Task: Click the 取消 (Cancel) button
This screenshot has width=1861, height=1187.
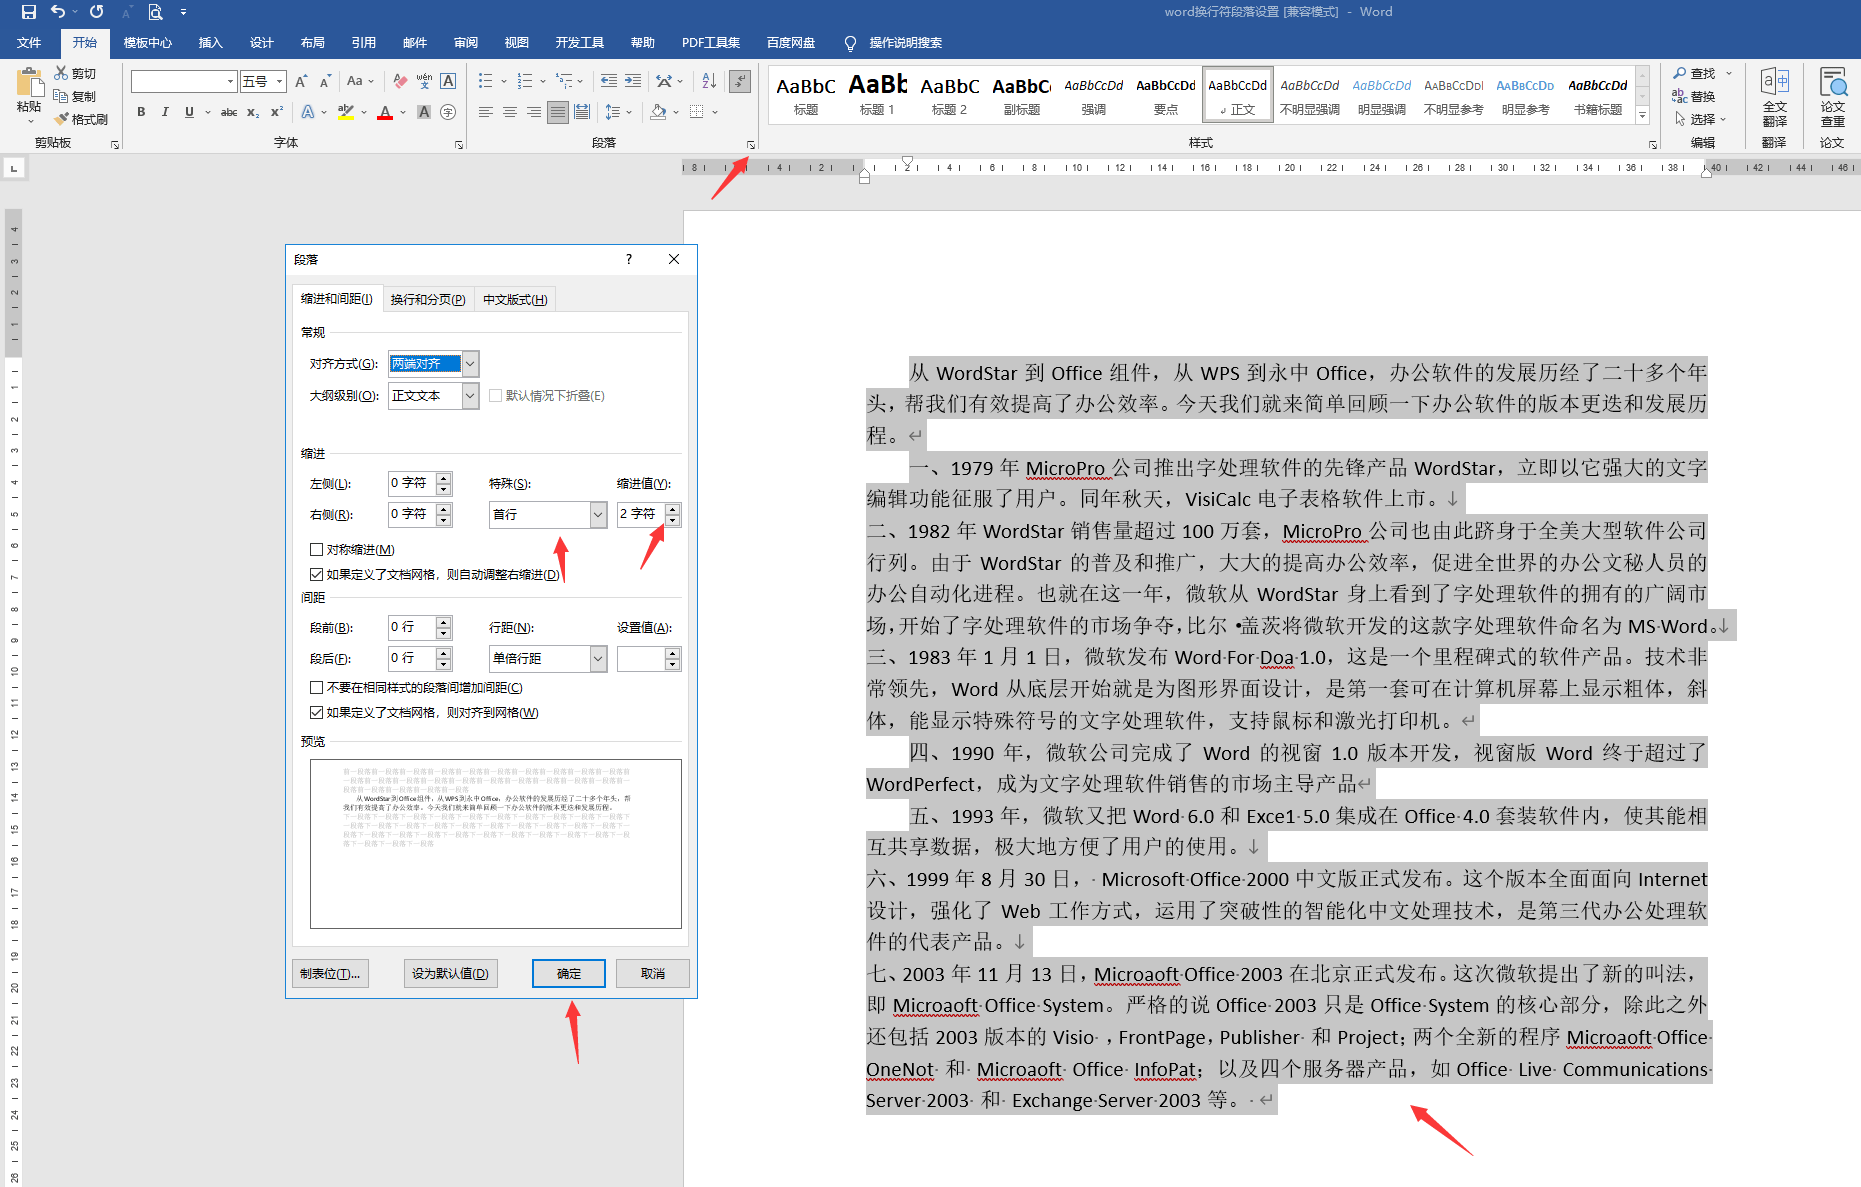Action: [x=653, y=974]
